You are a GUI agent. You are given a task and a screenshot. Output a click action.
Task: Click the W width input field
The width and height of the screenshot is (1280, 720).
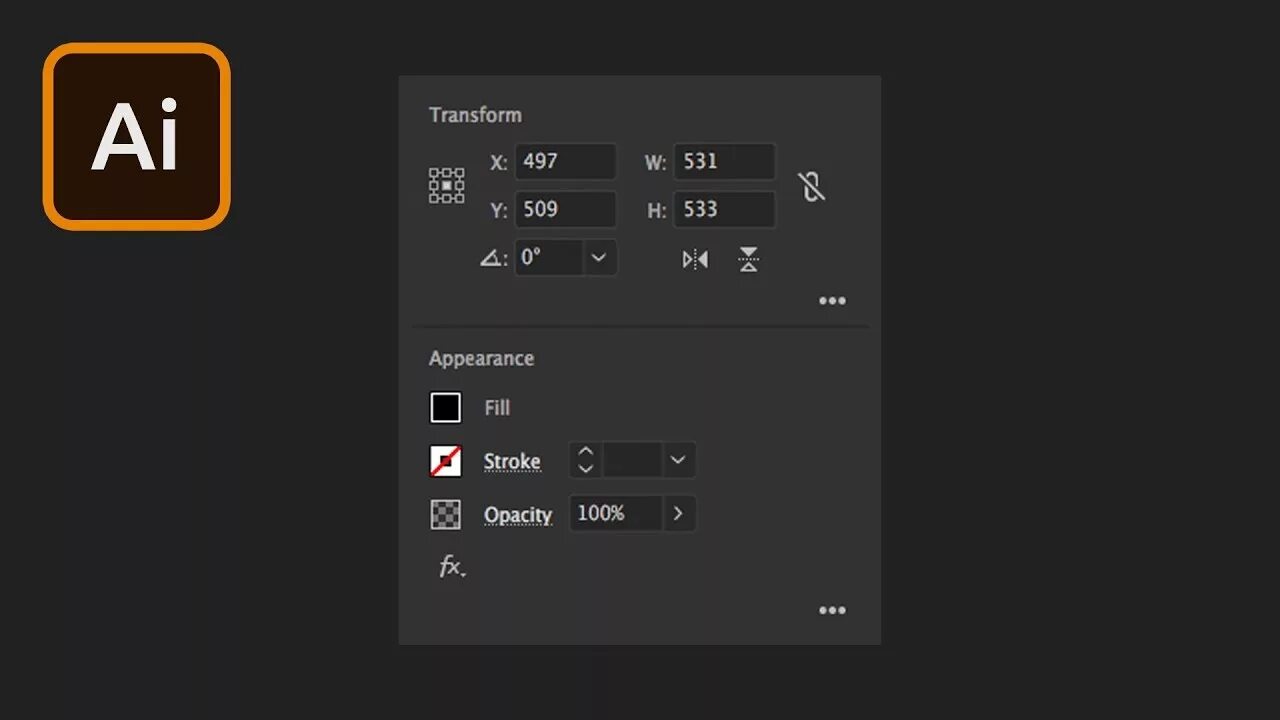724,162
